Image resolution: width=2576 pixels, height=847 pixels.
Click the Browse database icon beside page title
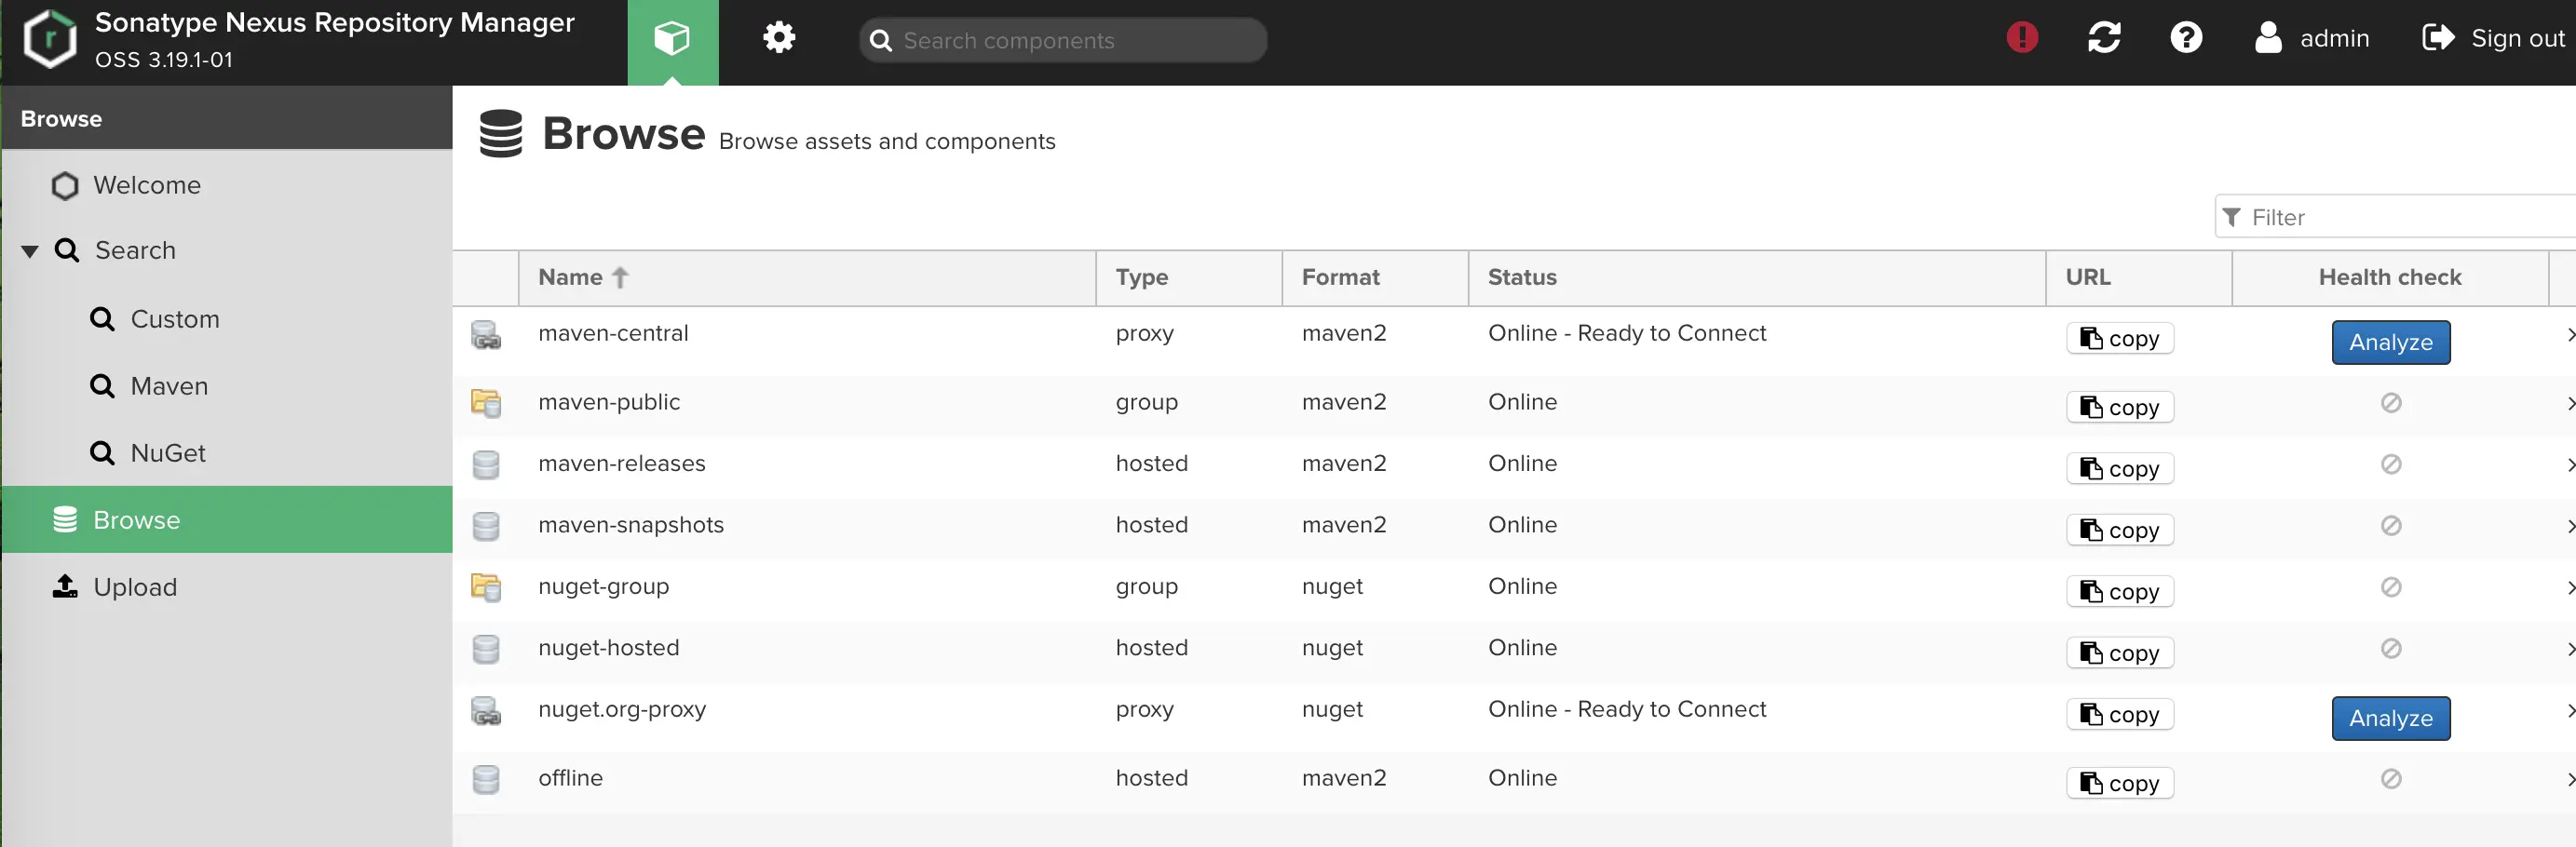pos(501,133)
